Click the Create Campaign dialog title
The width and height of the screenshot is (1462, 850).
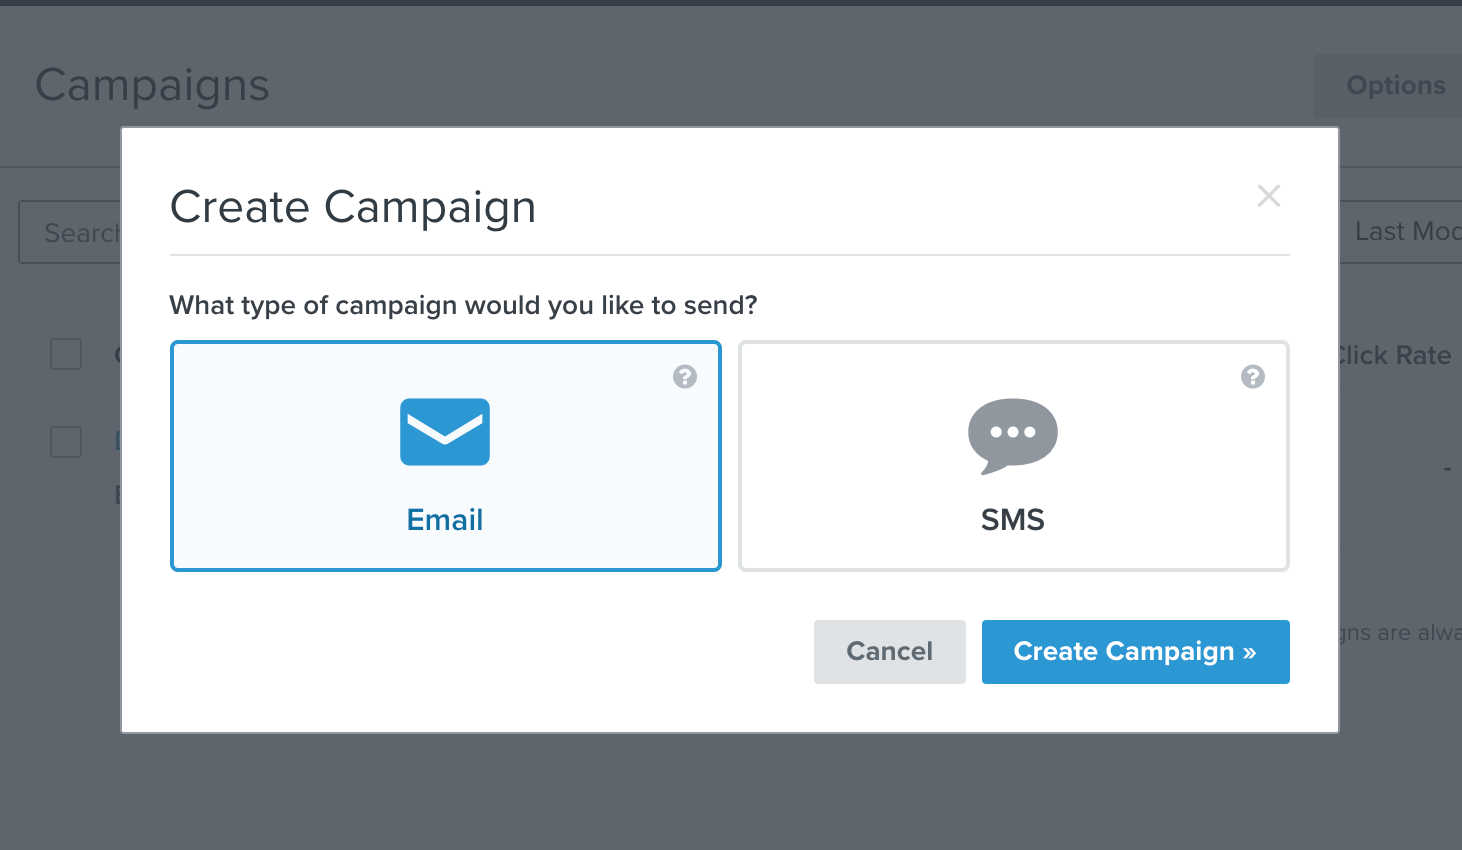click(x=353, y=207)
